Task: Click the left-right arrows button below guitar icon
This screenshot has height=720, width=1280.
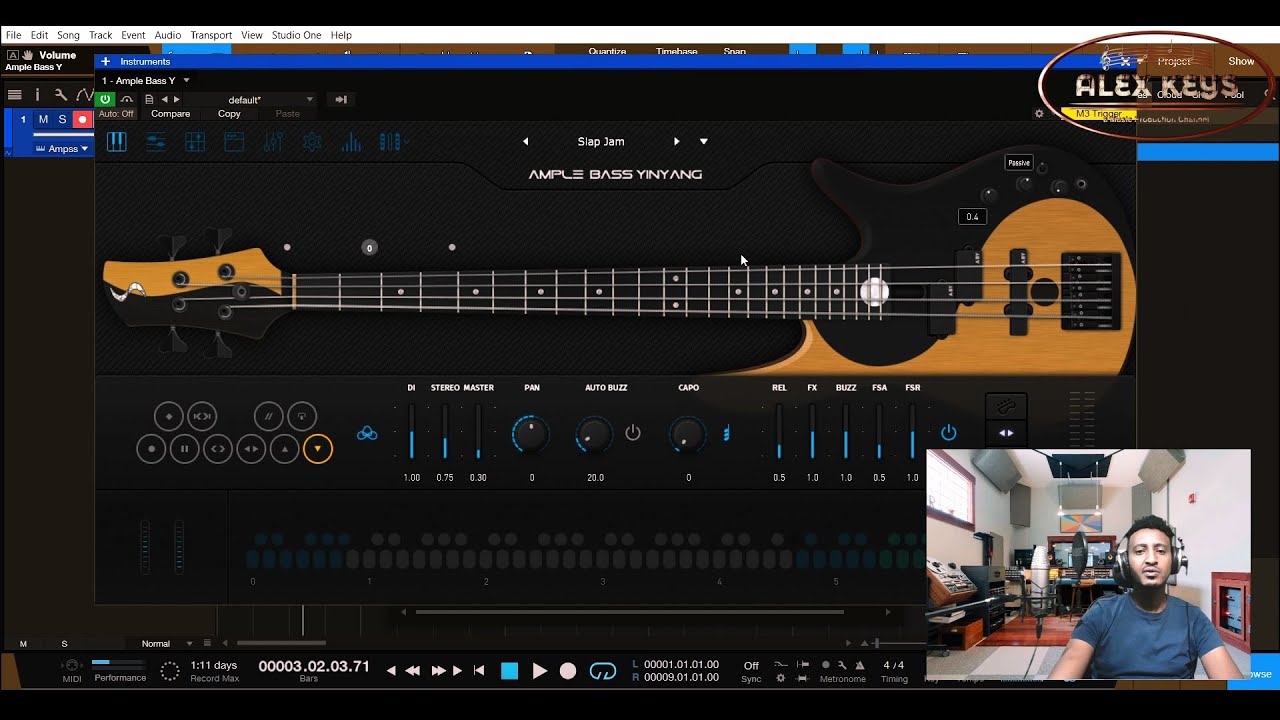Action: (1006, 433)
